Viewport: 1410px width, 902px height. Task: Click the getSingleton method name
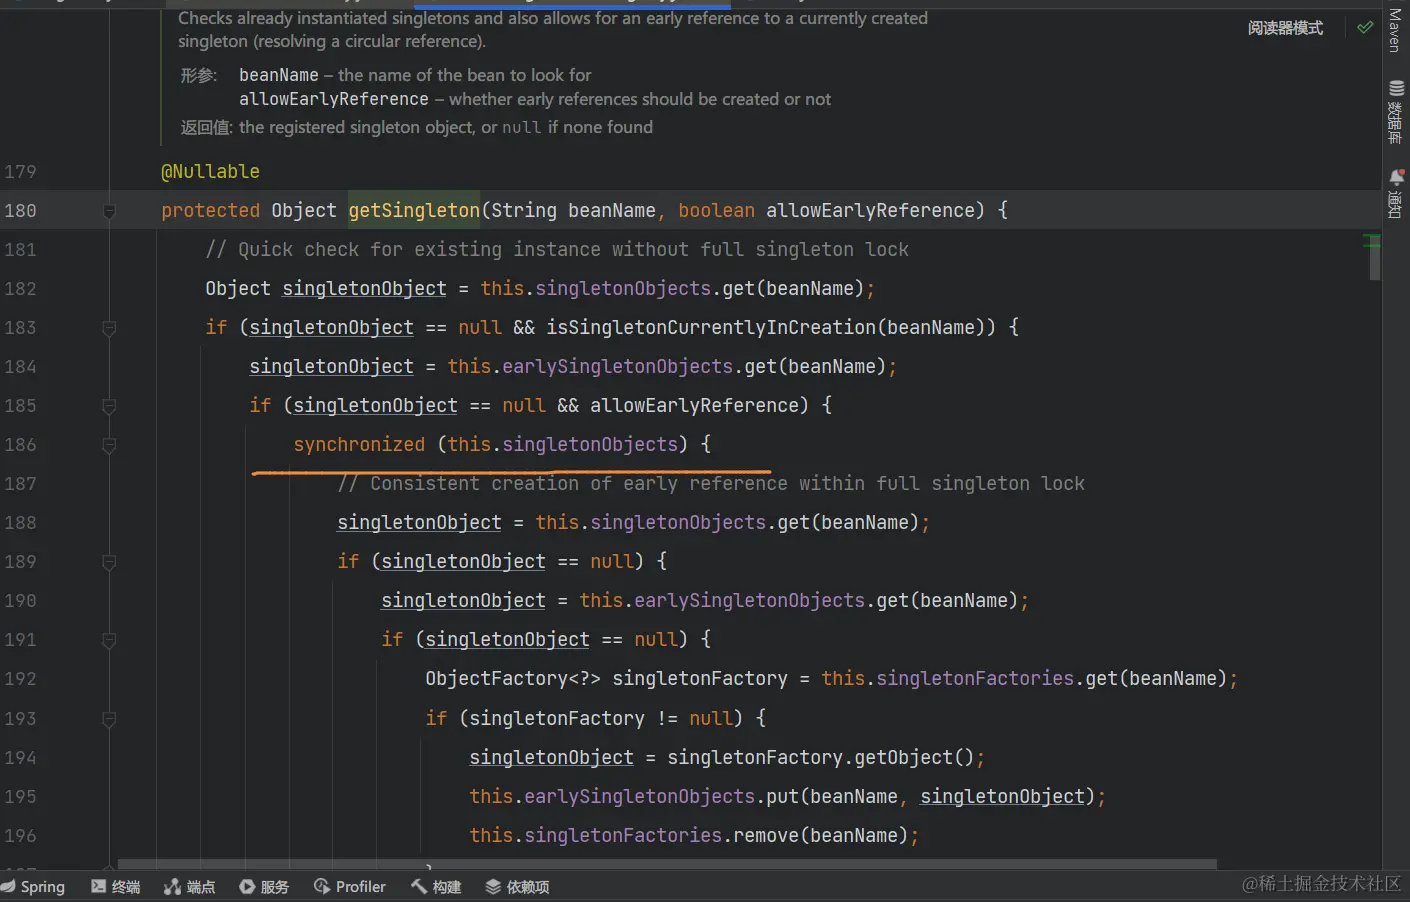tap(414, 211)
